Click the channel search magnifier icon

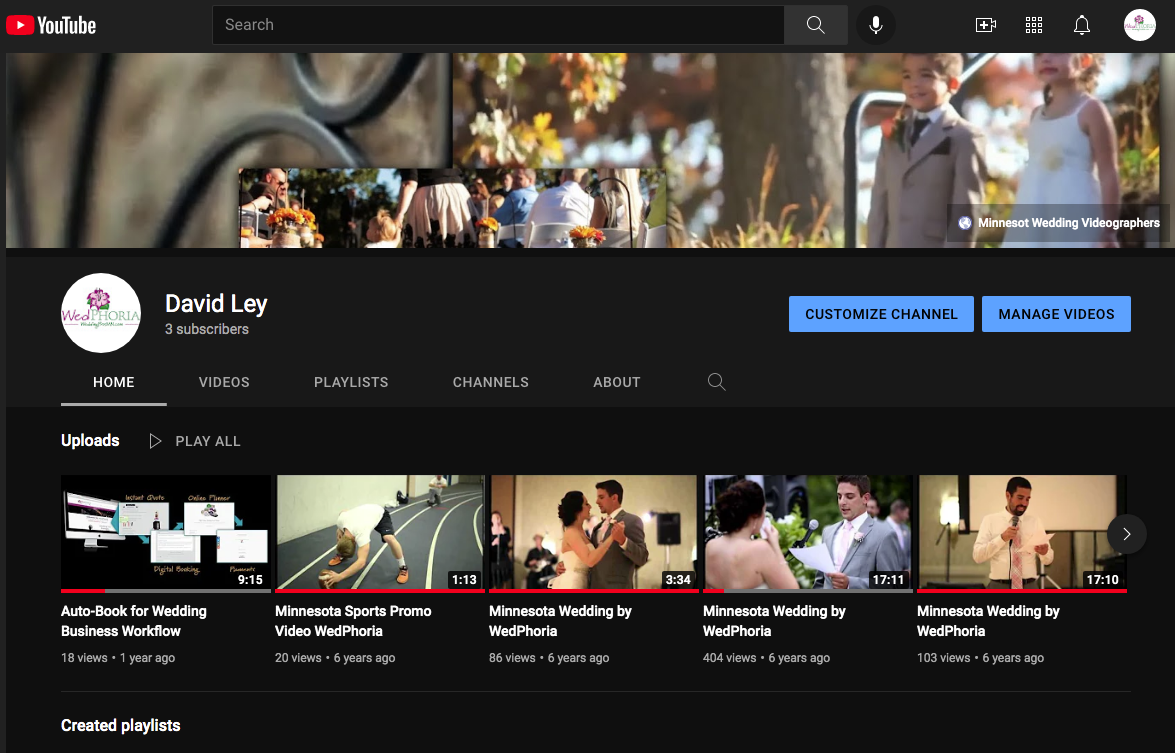tap(716, 382)
